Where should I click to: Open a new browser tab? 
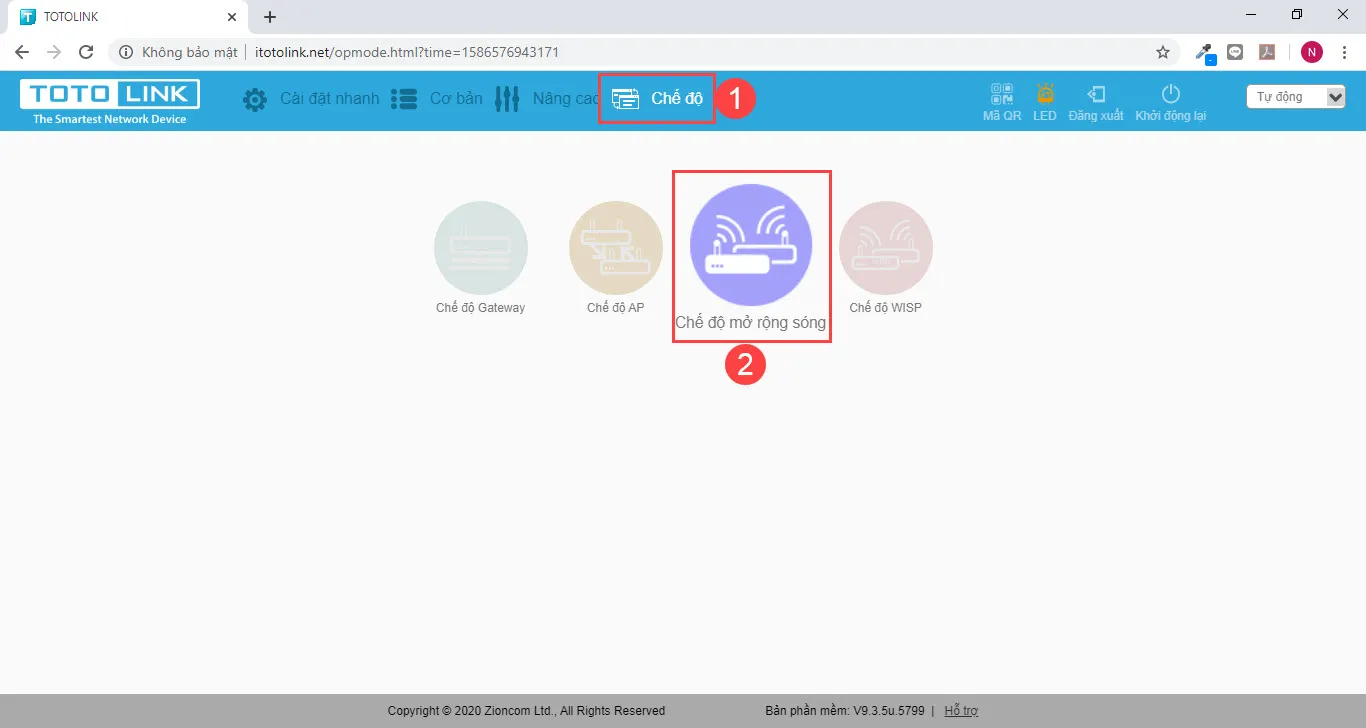pyautogui.click(x=270, y=17)
